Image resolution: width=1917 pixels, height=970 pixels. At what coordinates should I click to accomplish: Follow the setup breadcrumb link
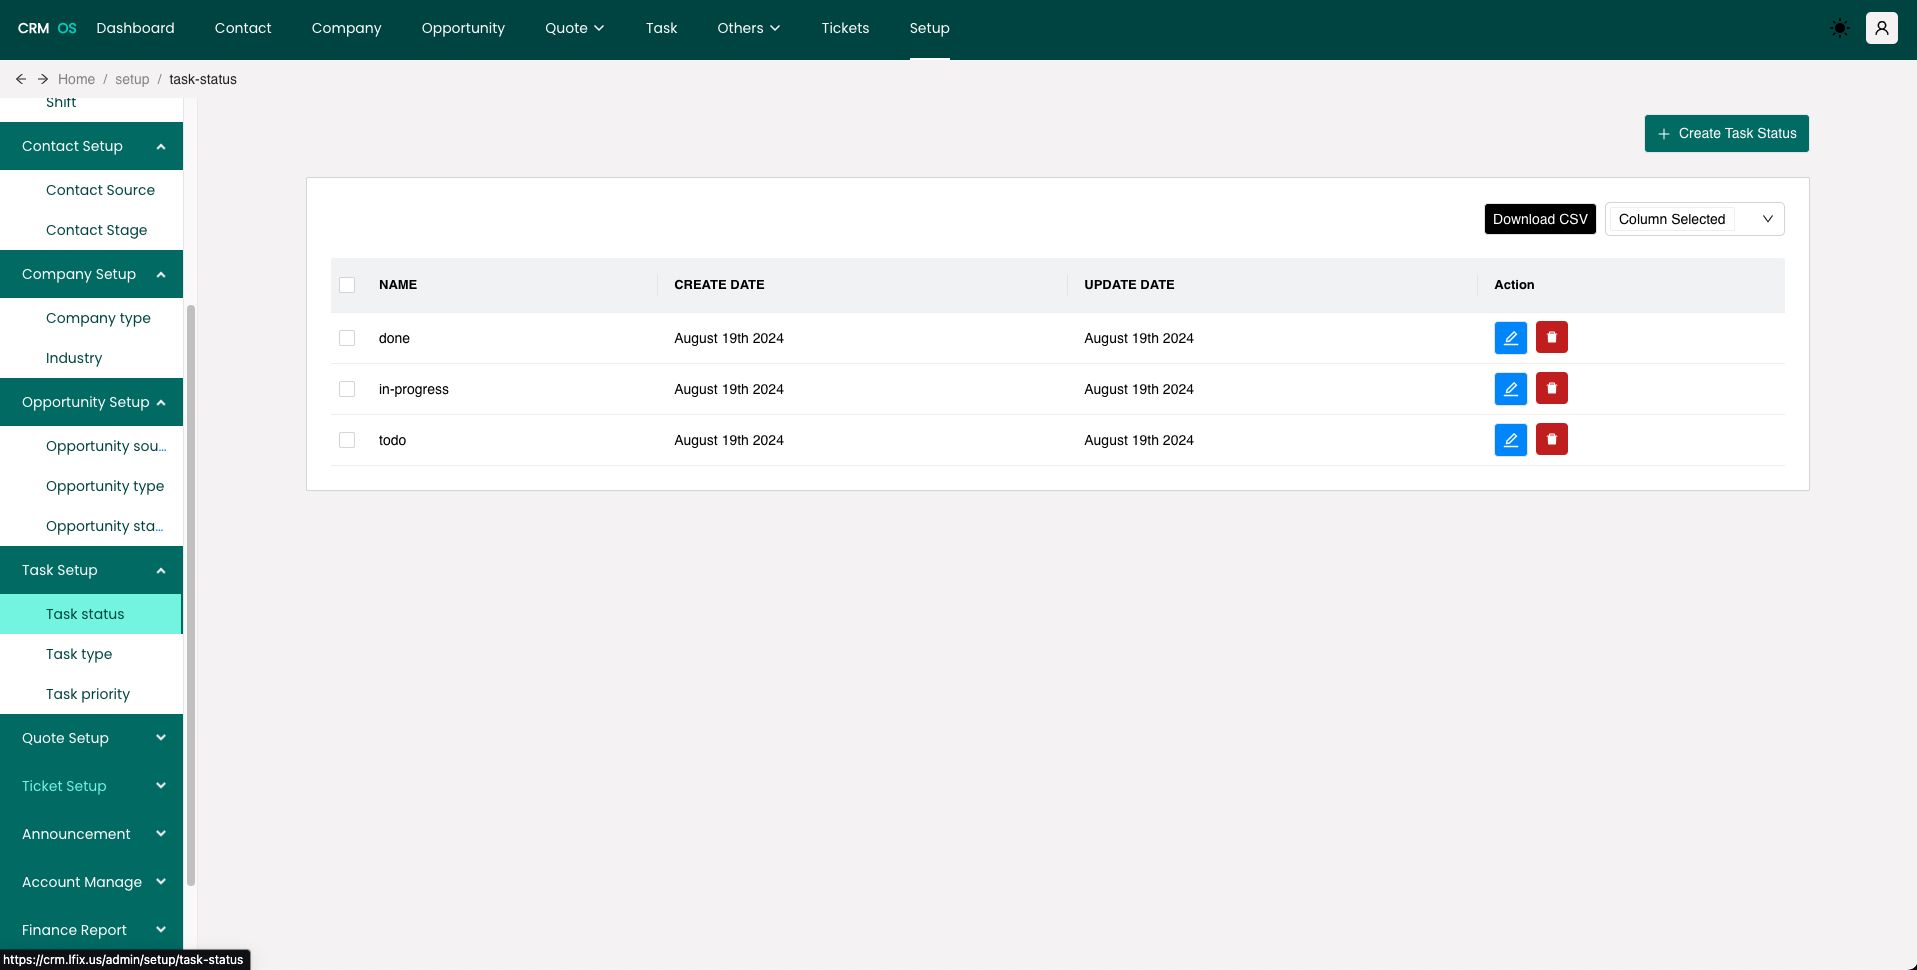pyautogui.click(x=132, y=79)
